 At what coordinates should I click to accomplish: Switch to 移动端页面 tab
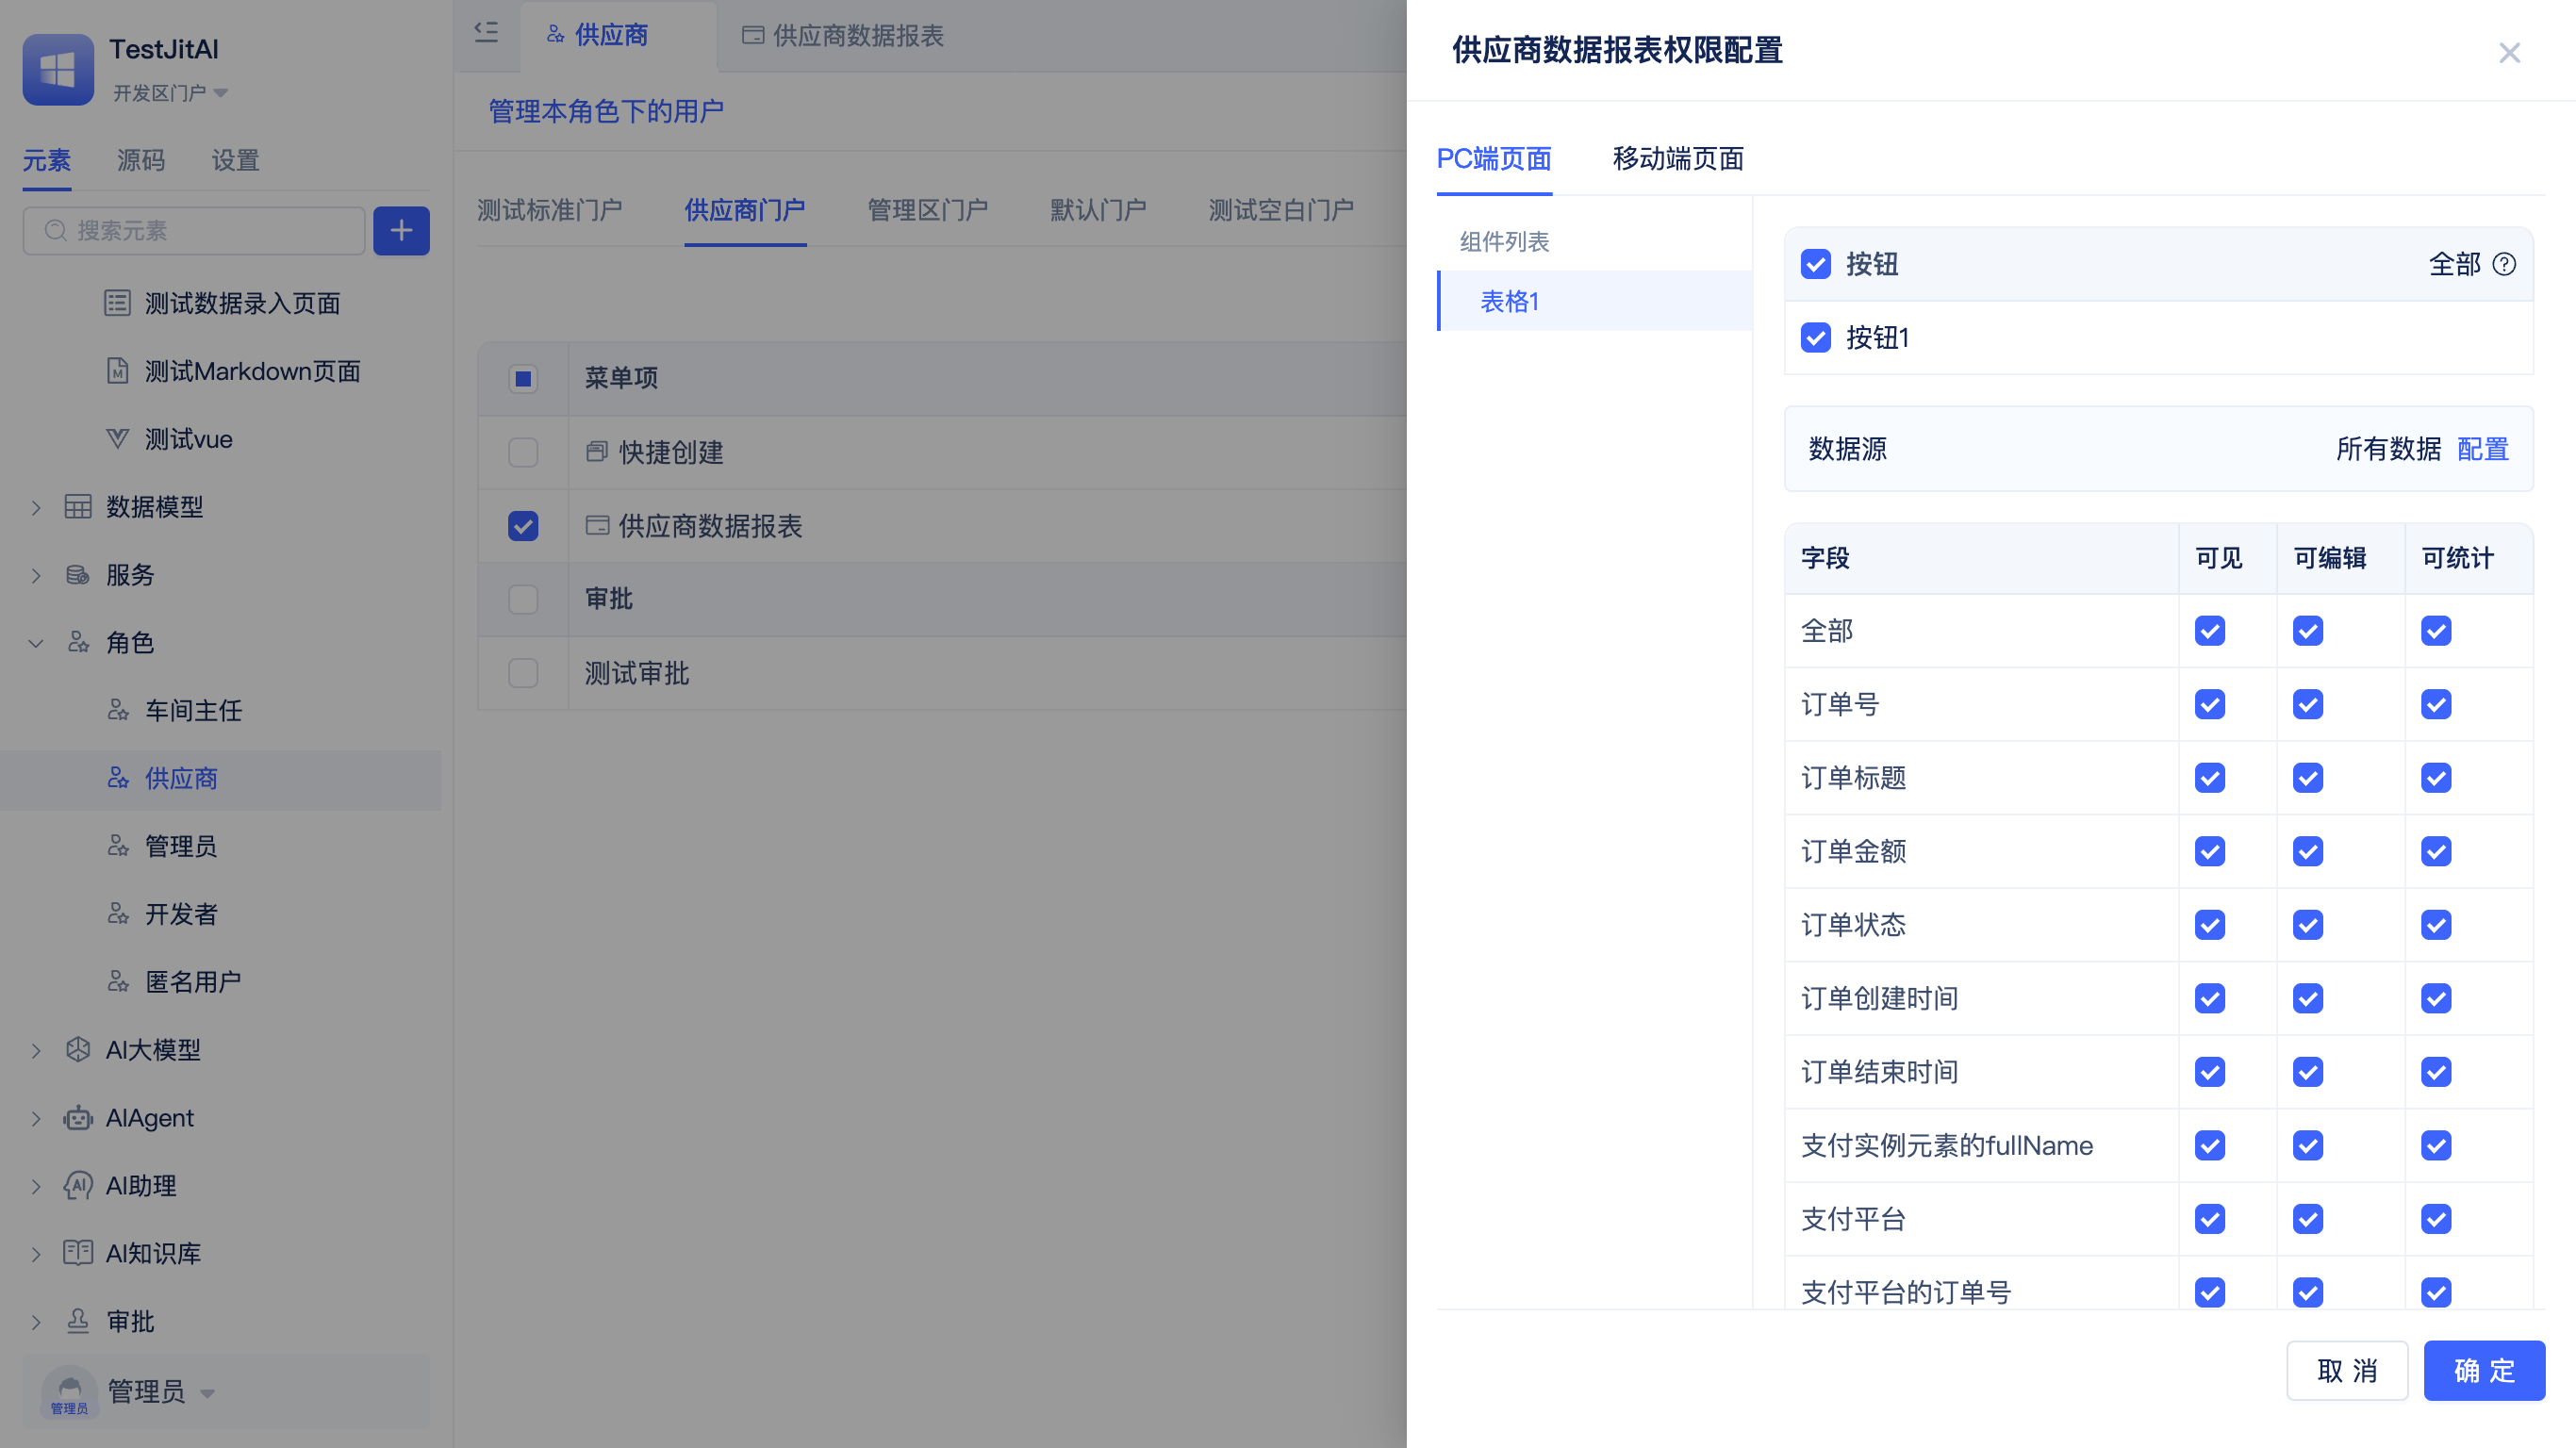pyautogui.click(x=1678, y=159)
